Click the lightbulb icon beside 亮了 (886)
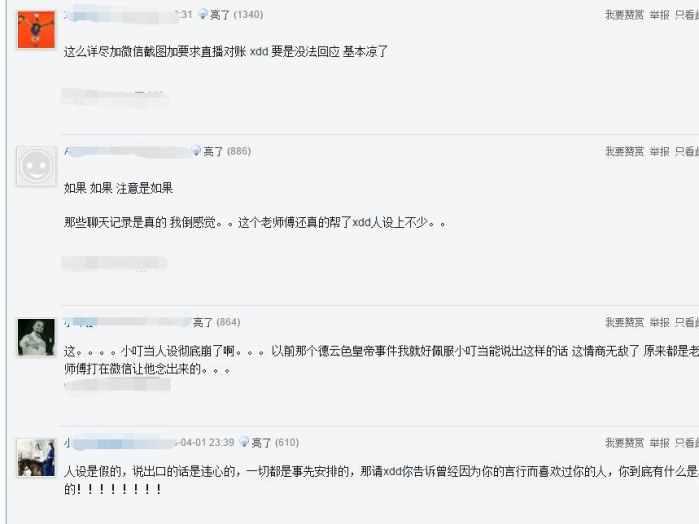The height and width of the screenshot is (524, 699). [x=196, y=151]
